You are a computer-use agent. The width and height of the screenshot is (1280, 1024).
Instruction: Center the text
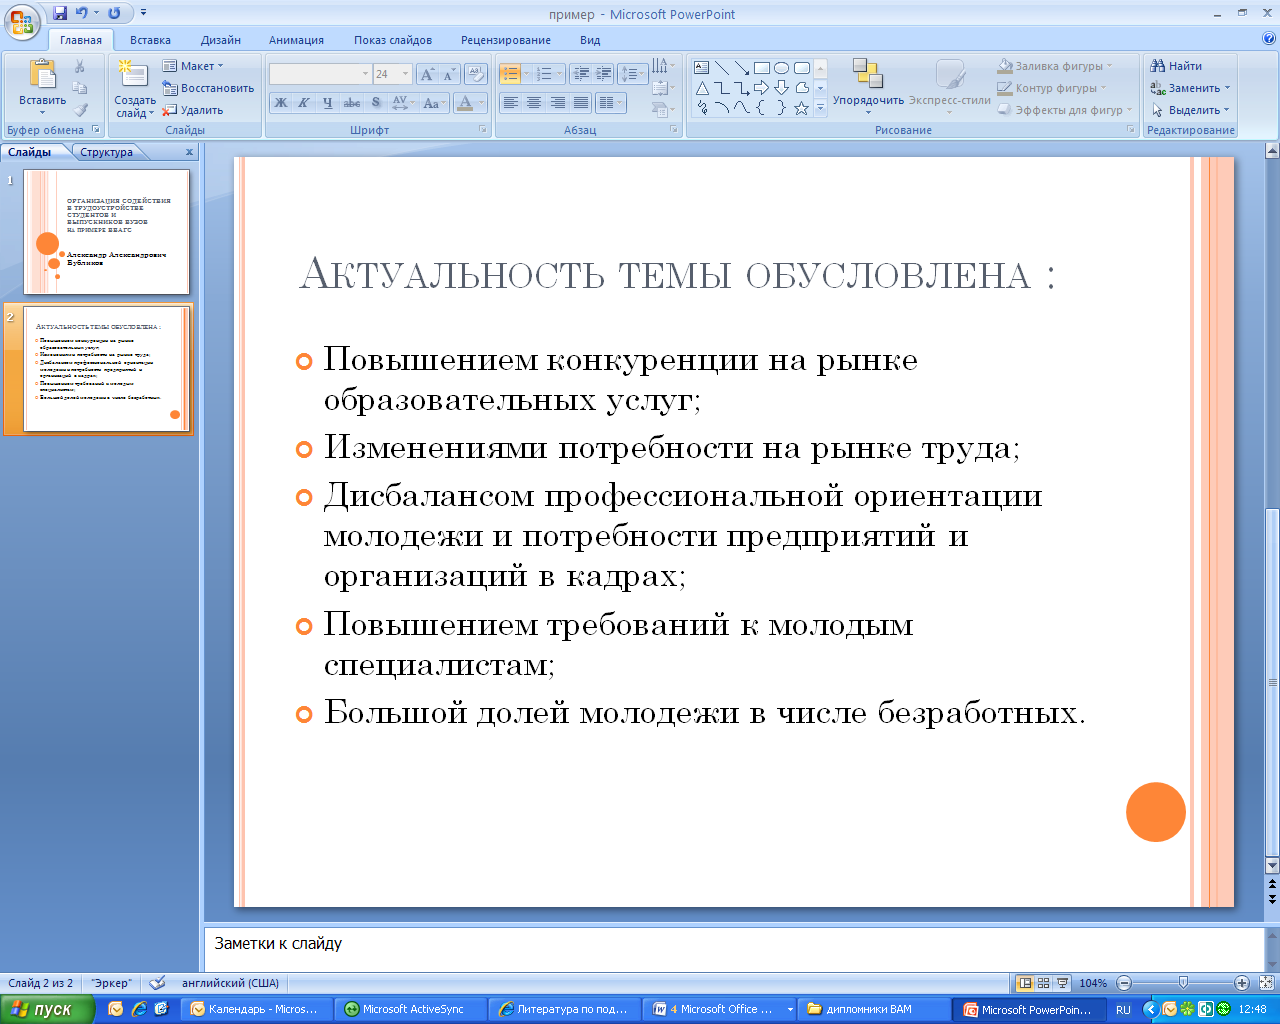[534, 103]
